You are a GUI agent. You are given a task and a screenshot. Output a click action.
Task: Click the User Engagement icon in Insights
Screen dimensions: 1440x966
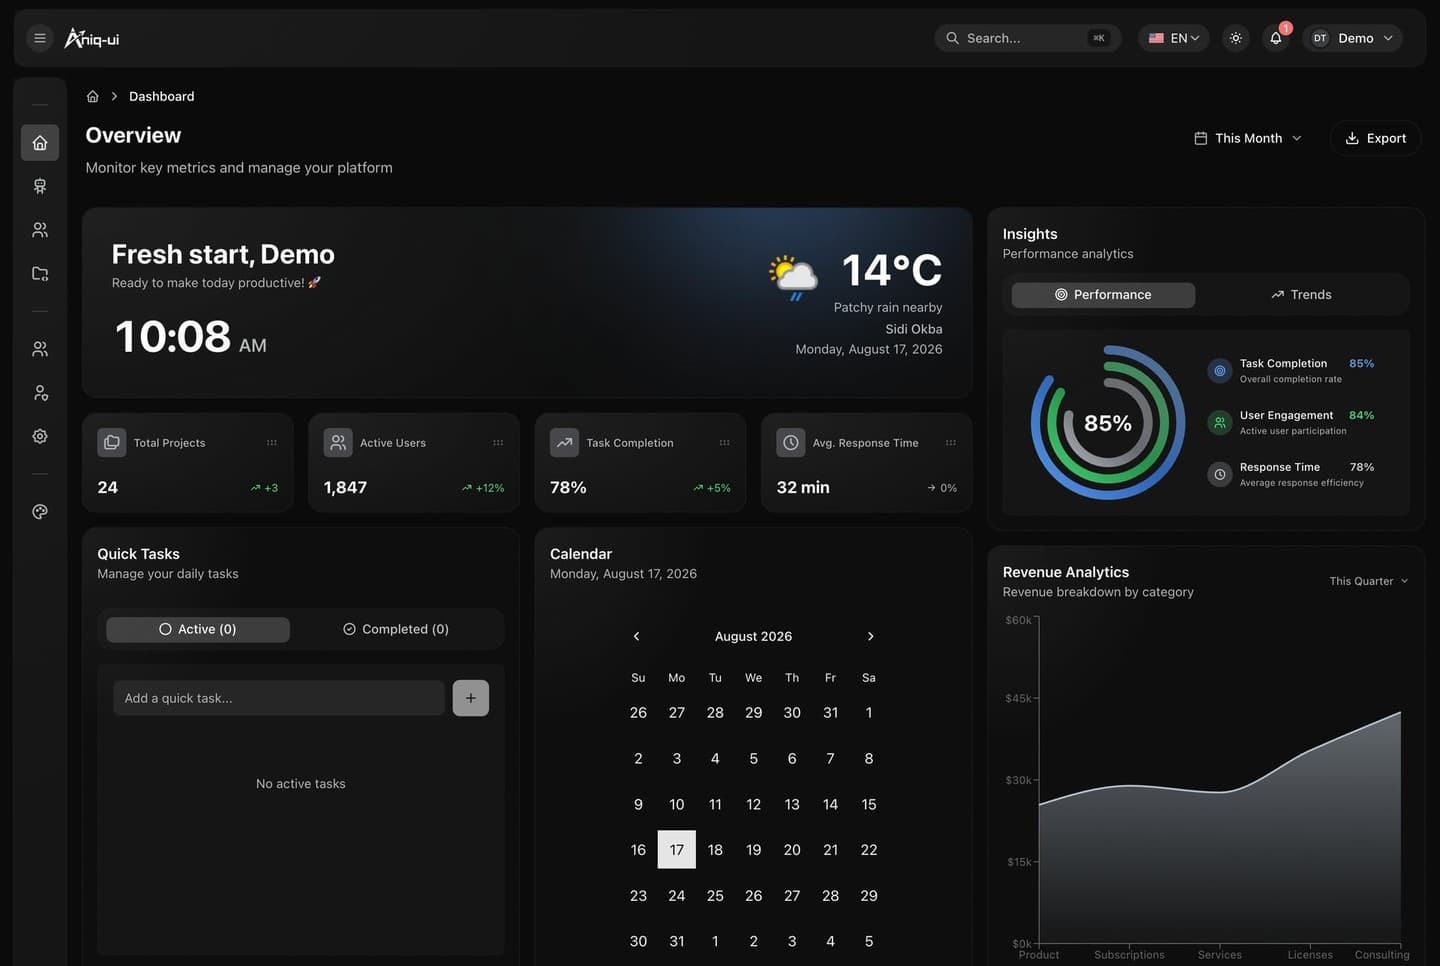[x=1219, y=422]
